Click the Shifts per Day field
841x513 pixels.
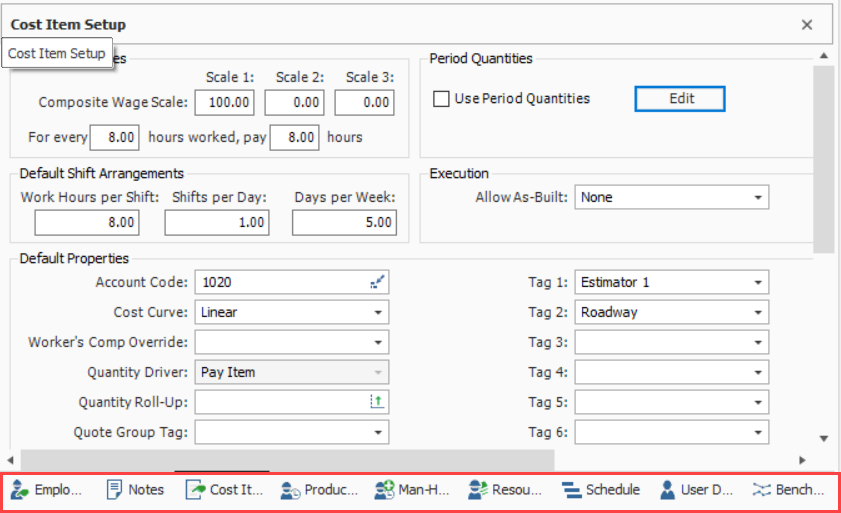217,223
